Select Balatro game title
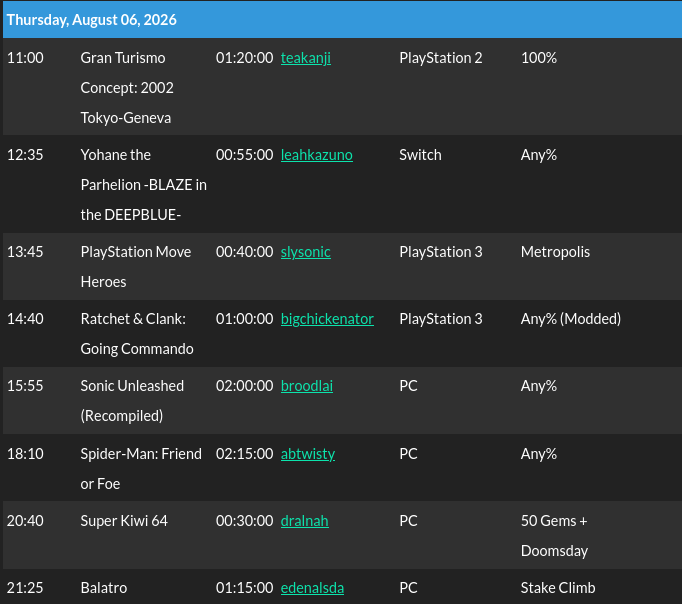The height and width of the screenshot is (604, 682). 104,588
